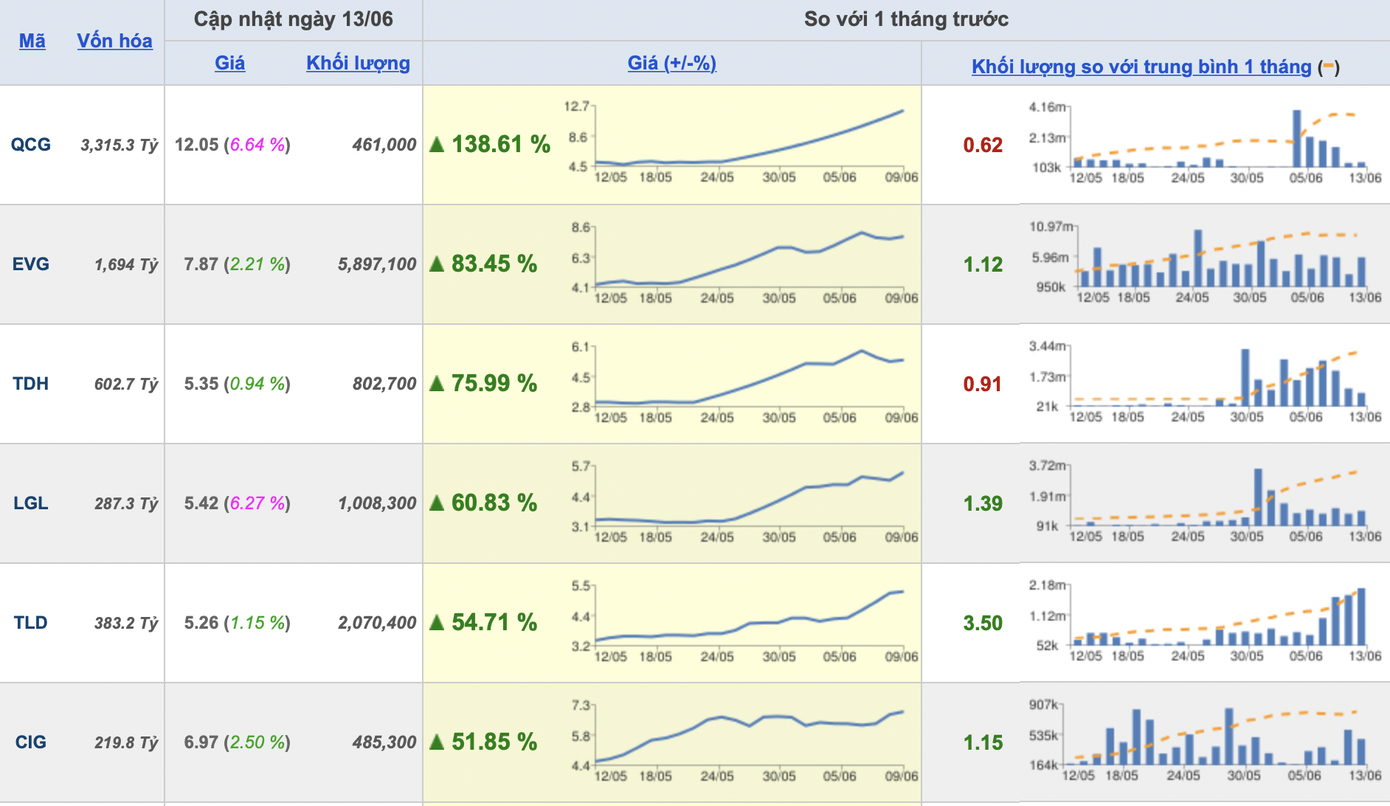Open the QCG stock ticker
The width and height of the screenshot is (1390, 806).
point(31,145)
